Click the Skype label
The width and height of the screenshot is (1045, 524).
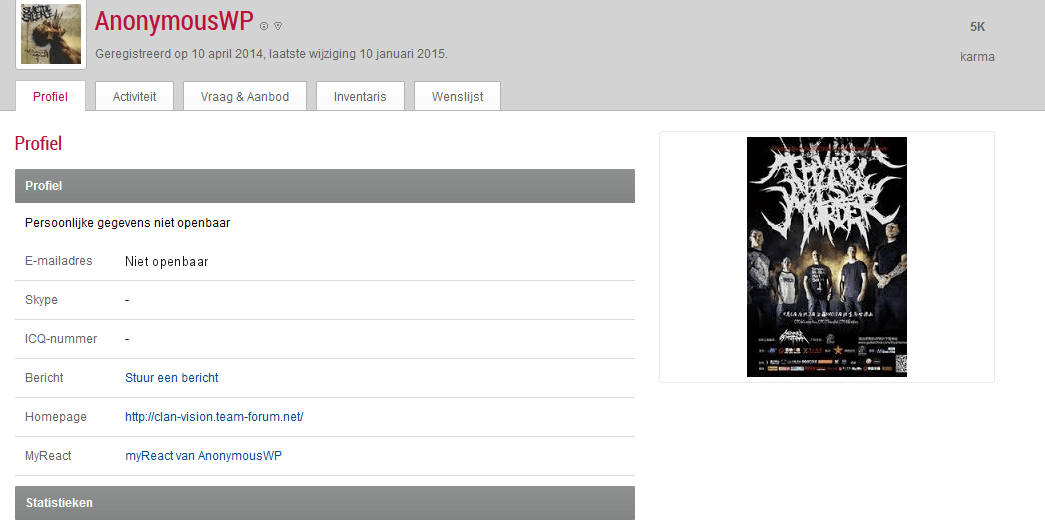(41, 300)
